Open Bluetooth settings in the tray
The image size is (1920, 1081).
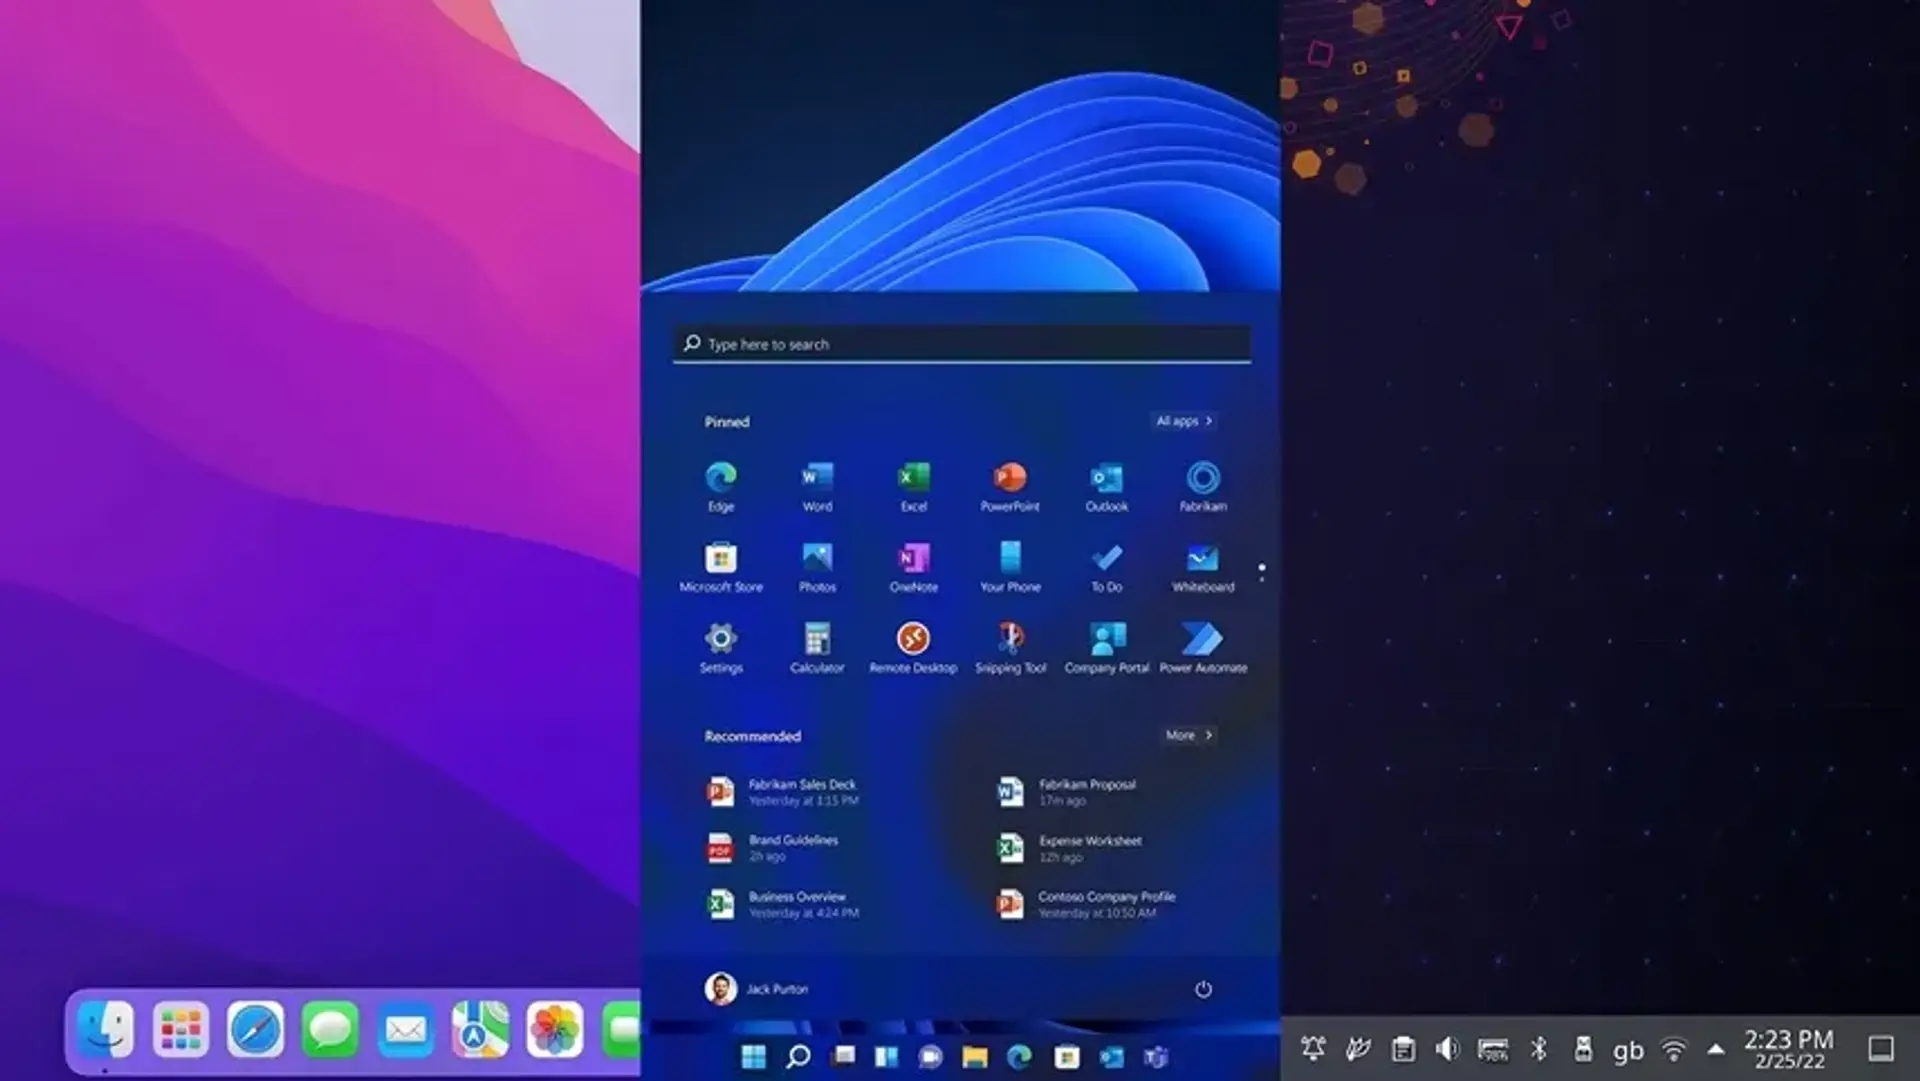click(1539, 1049)
